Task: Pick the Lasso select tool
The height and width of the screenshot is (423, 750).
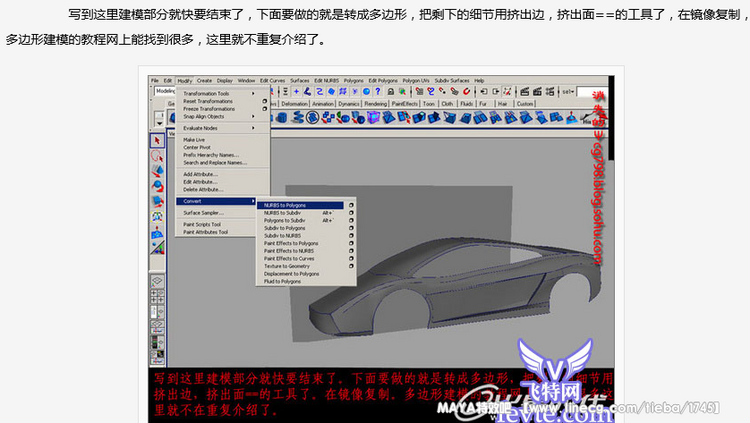Action: 157,155
